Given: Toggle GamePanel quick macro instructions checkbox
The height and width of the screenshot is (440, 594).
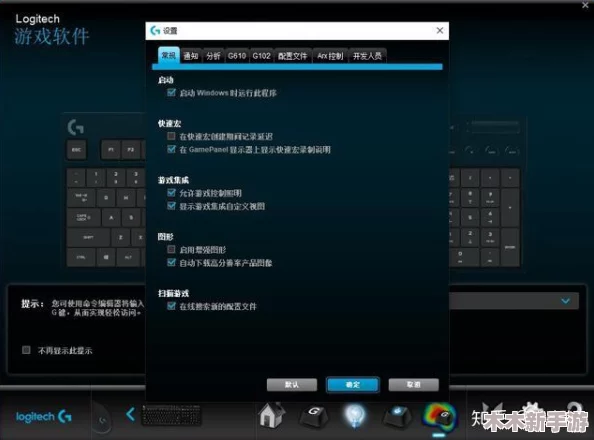Looking at the screenshot, I should coord(171,149).
